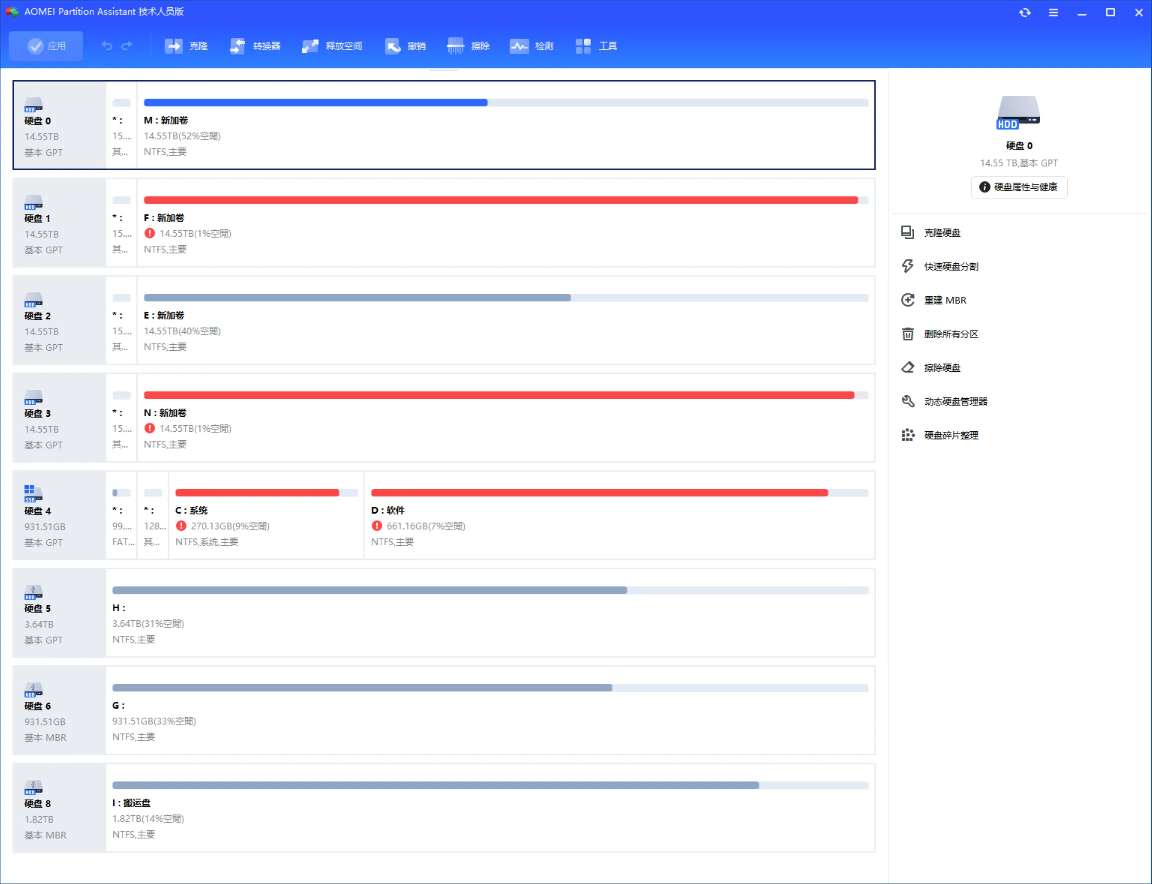
Task: Select the 128 MB unlabeled partition on Disk 4
Action: (x=154, y=515)
